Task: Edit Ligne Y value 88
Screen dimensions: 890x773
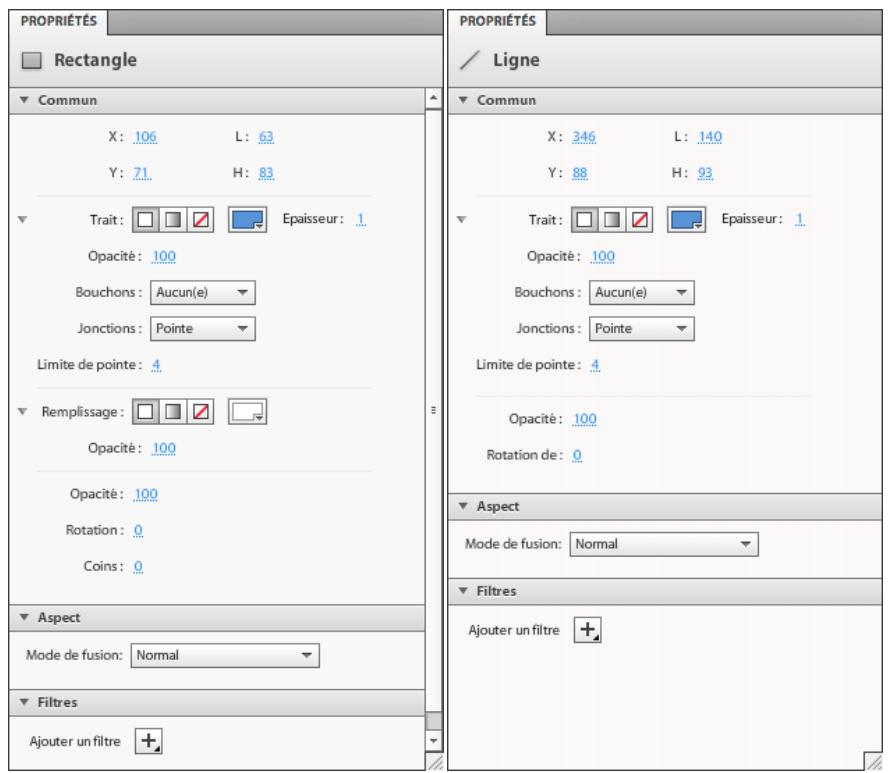Action: 580,173
